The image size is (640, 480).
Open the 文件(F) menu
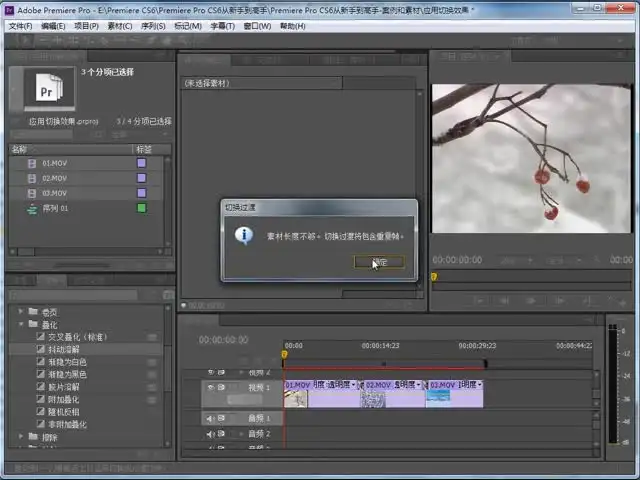click(20, 26)
